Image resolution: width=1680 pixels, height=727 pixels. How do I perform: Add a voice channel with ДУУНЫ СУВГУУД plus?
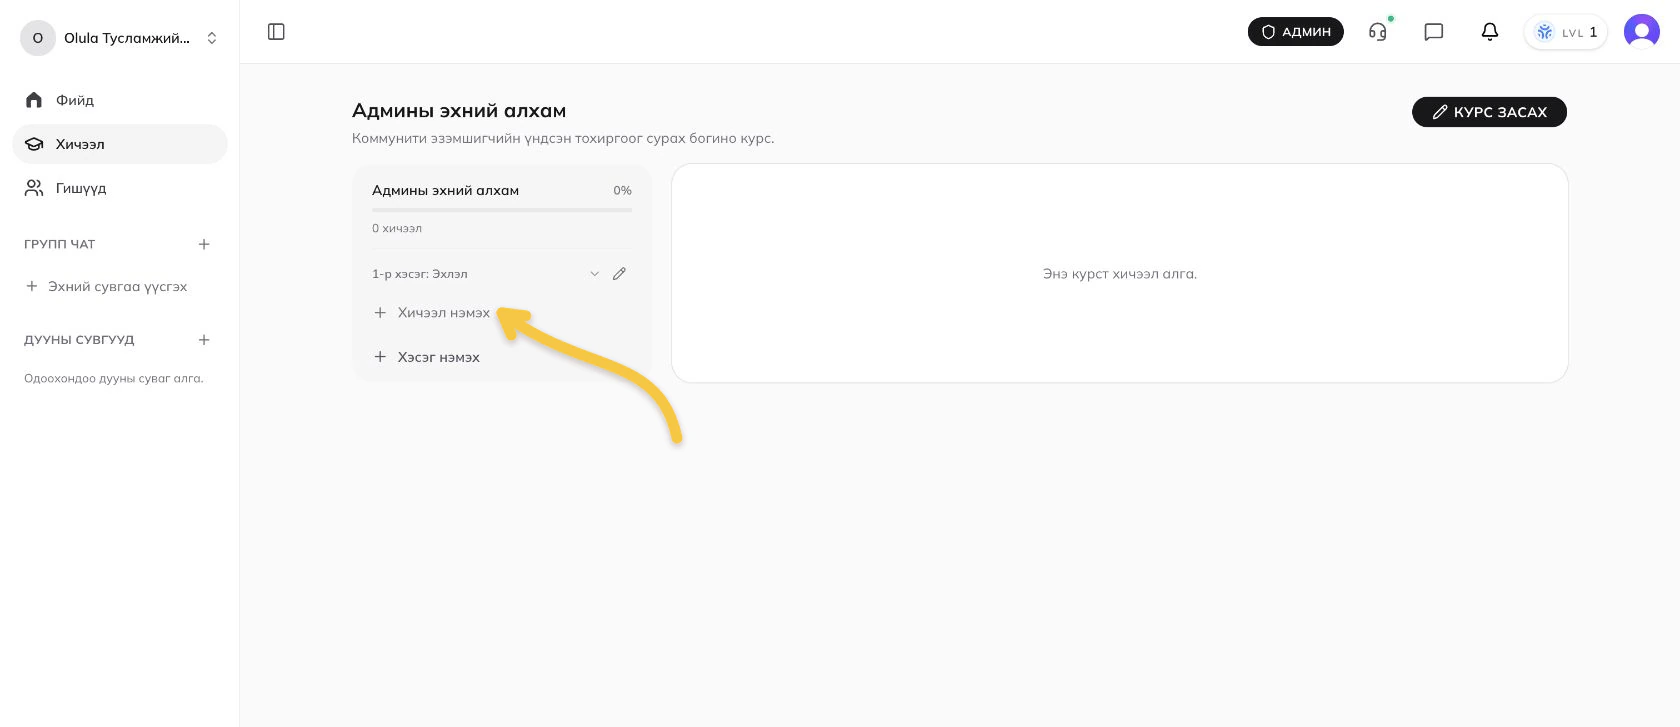[x=204, y=340]
